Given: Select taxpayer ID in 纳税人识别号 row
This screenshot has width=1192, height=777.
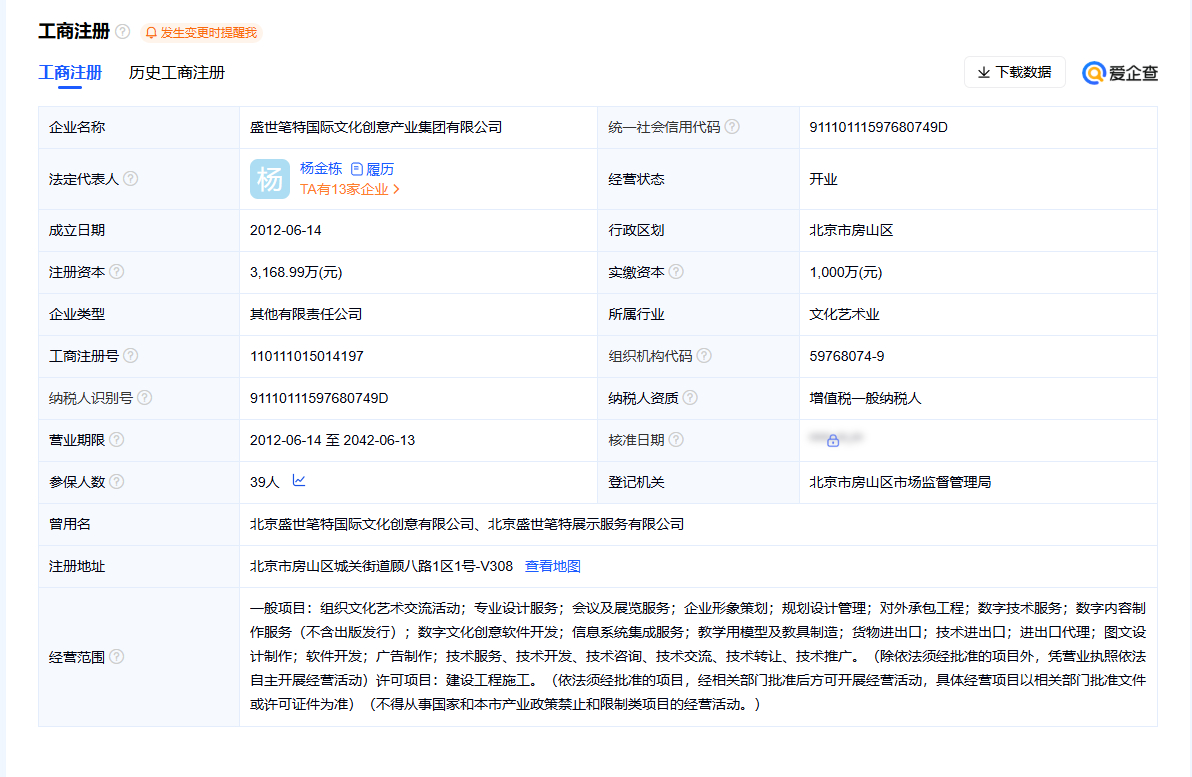Looking at the screenshot, I should [x=319, y=398].
